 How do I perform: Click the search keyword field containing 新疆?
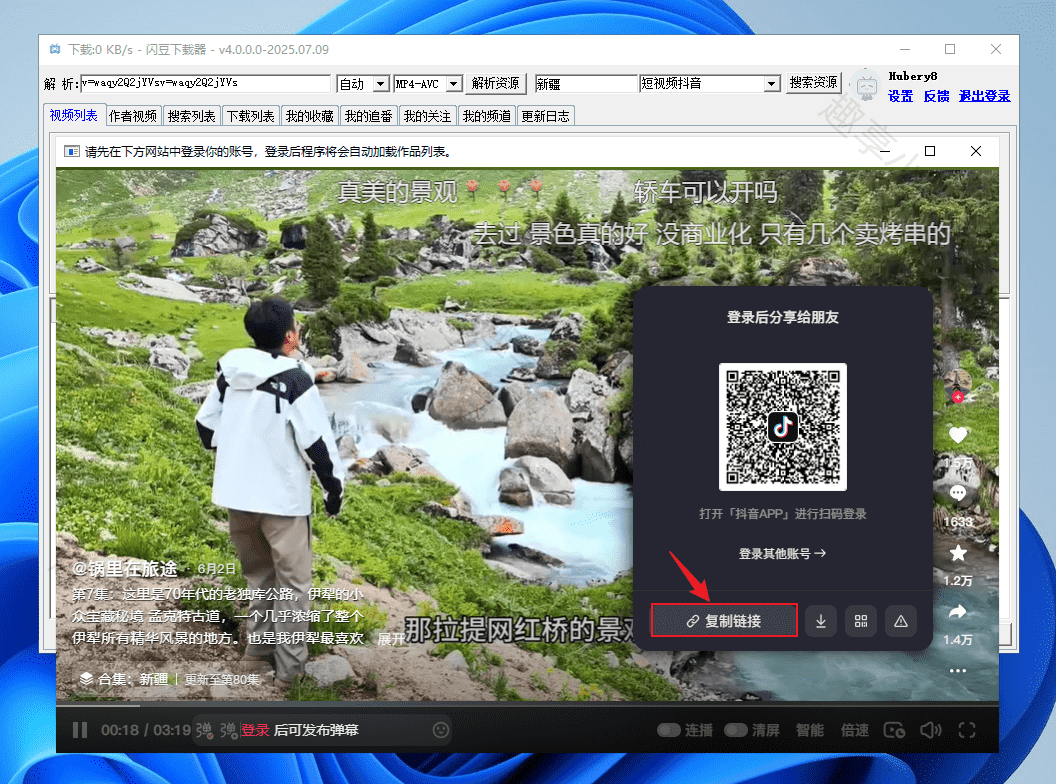(x=586, y=84)
